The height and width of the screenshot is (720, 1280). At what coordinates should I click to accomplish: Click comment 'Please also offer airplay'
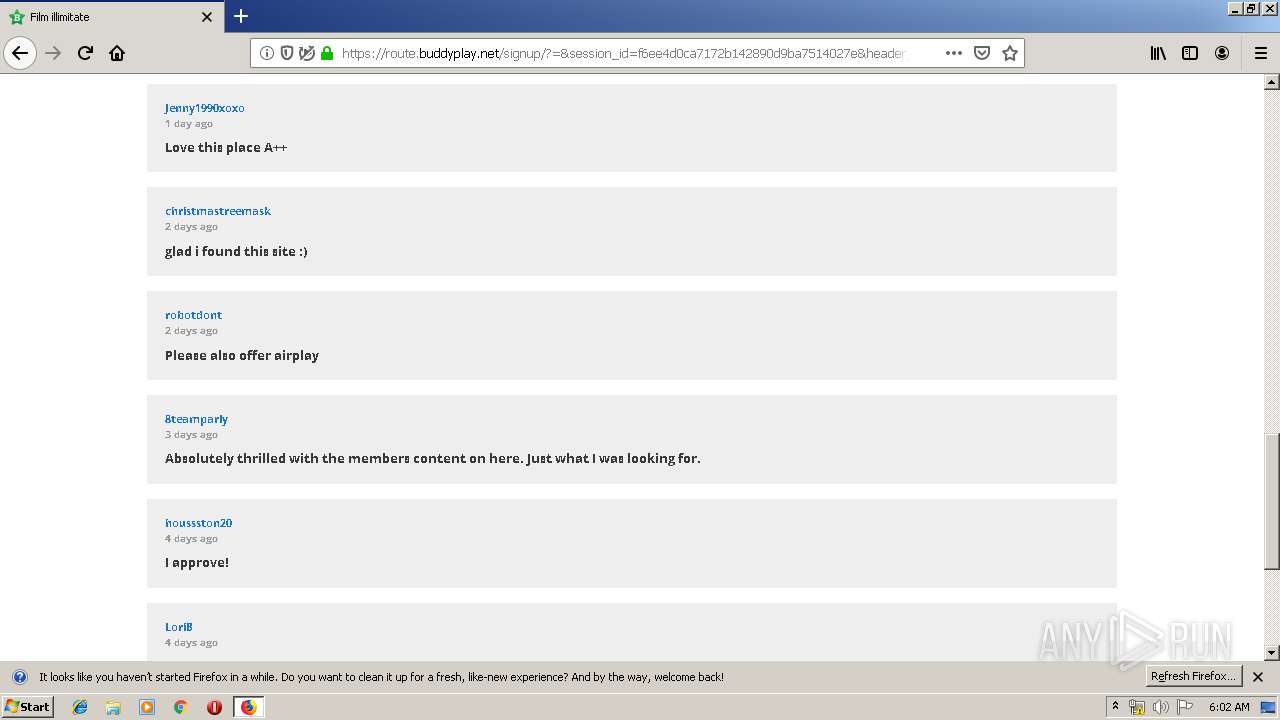(242, 355)
